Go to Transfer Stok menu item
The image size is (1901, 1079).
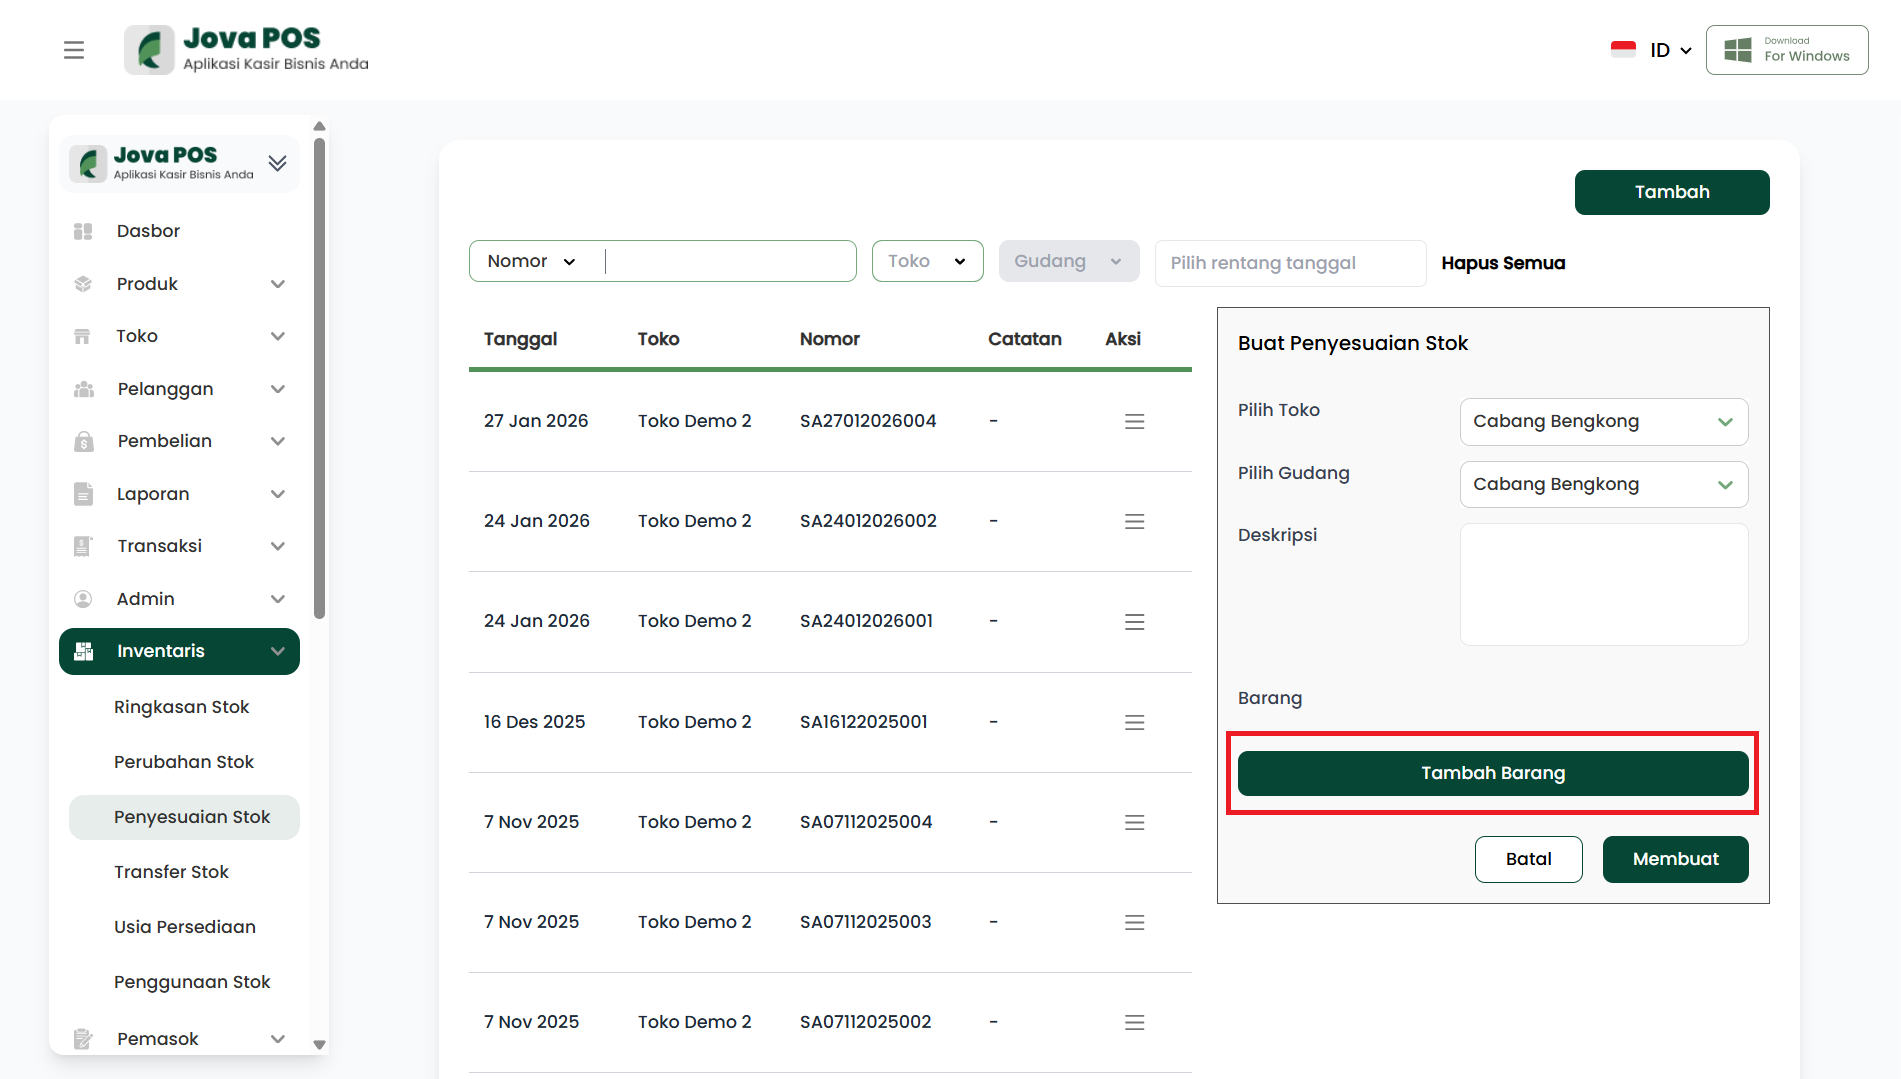(x=171, y=872)
